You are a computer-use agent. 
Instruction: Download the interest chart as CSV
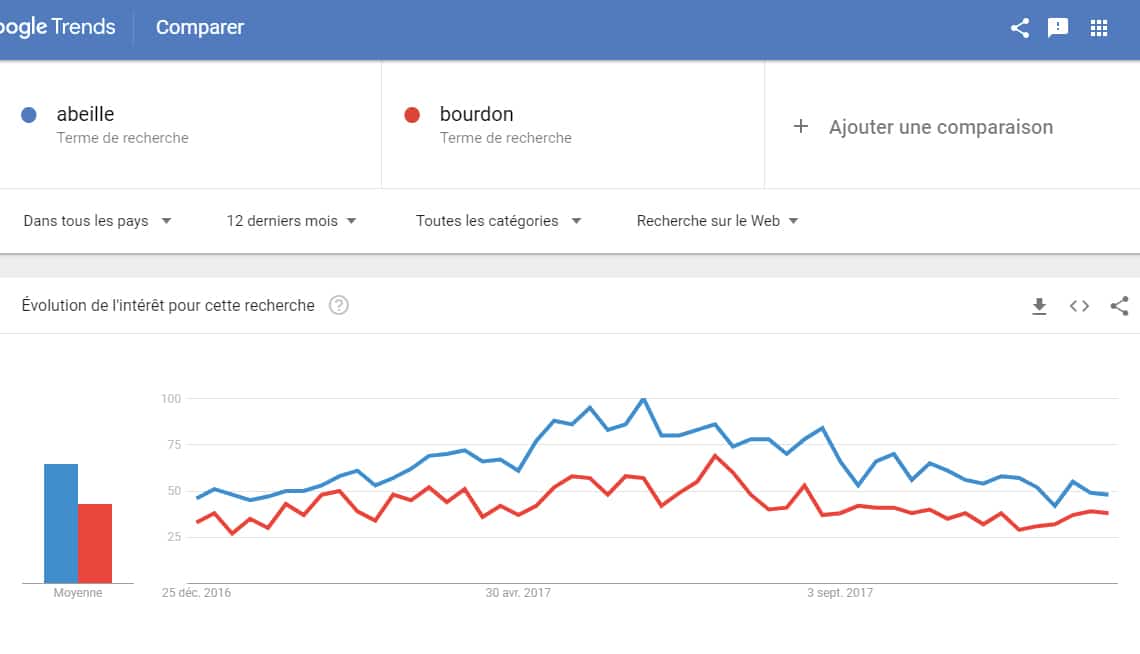coord(1039,306)
